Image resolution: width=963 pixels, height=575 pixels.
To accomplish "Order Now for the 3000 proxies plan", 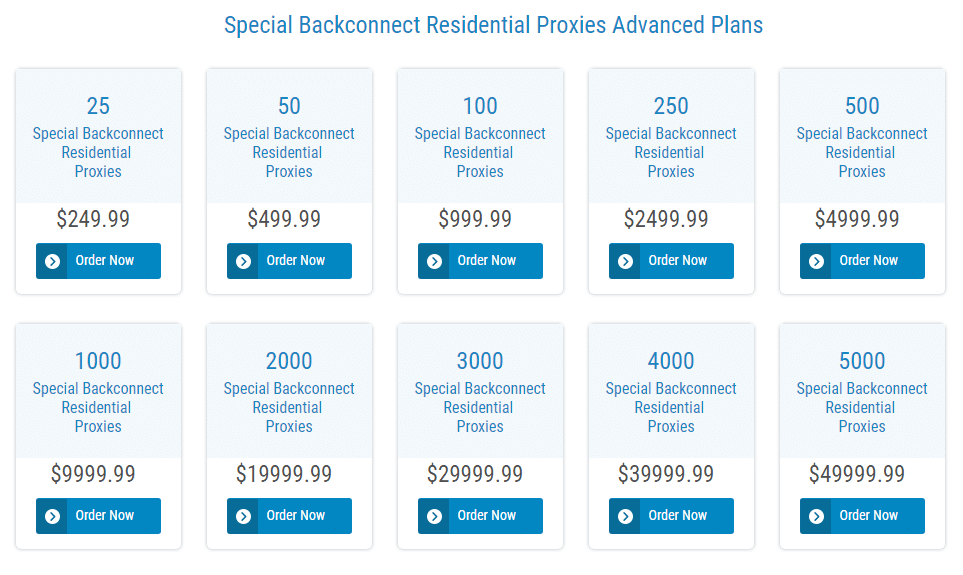I will 480,516.
